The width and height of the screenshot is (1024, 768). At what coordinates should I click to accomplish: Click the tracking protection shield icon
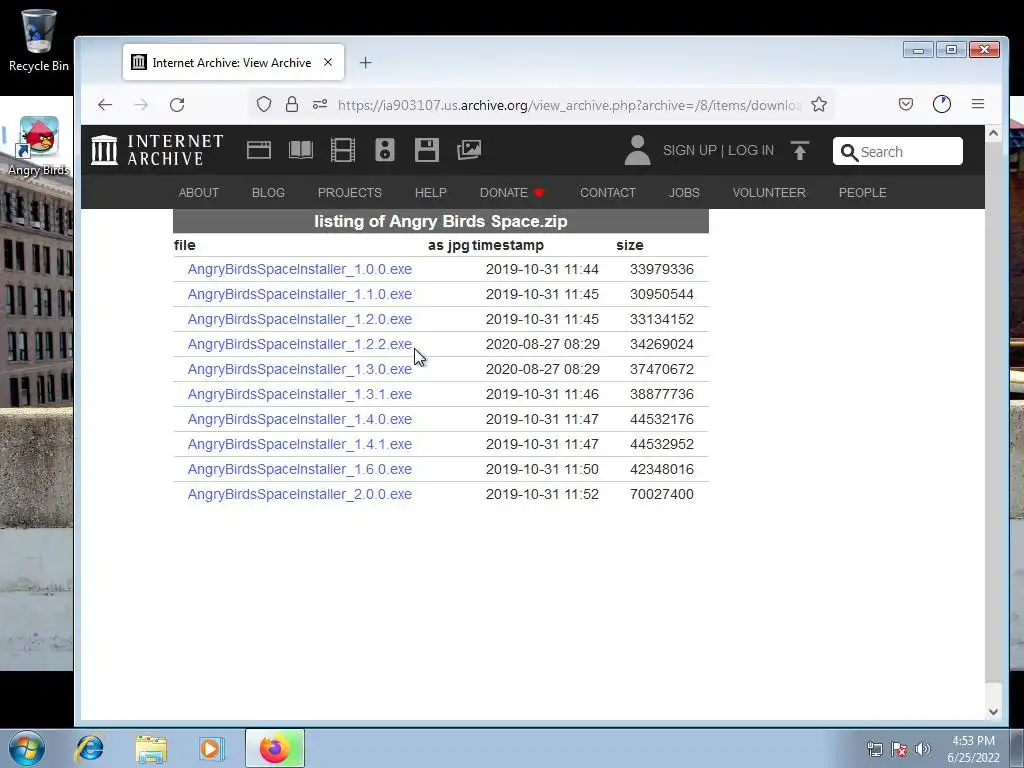tap(264, 104)
